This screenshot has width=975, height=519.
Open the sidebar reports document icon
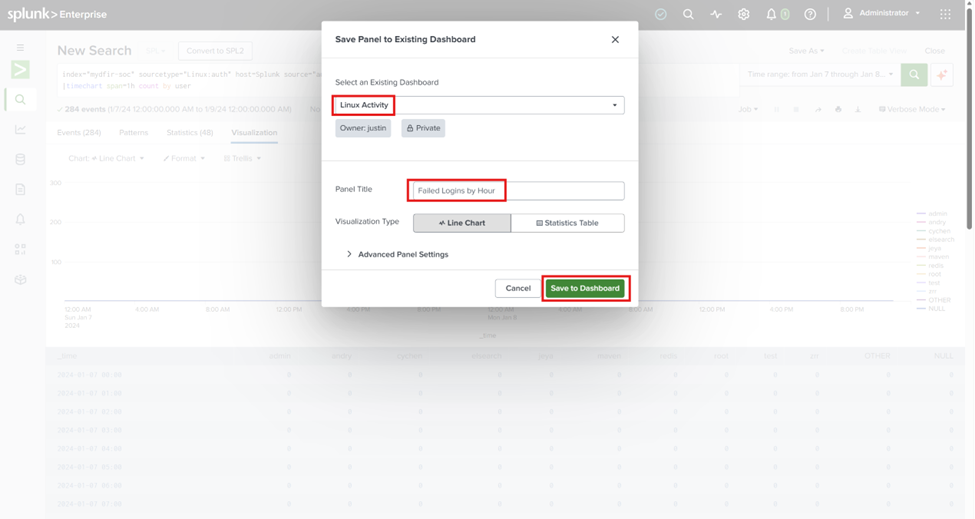pyautogui.click(x=21, y=190)
